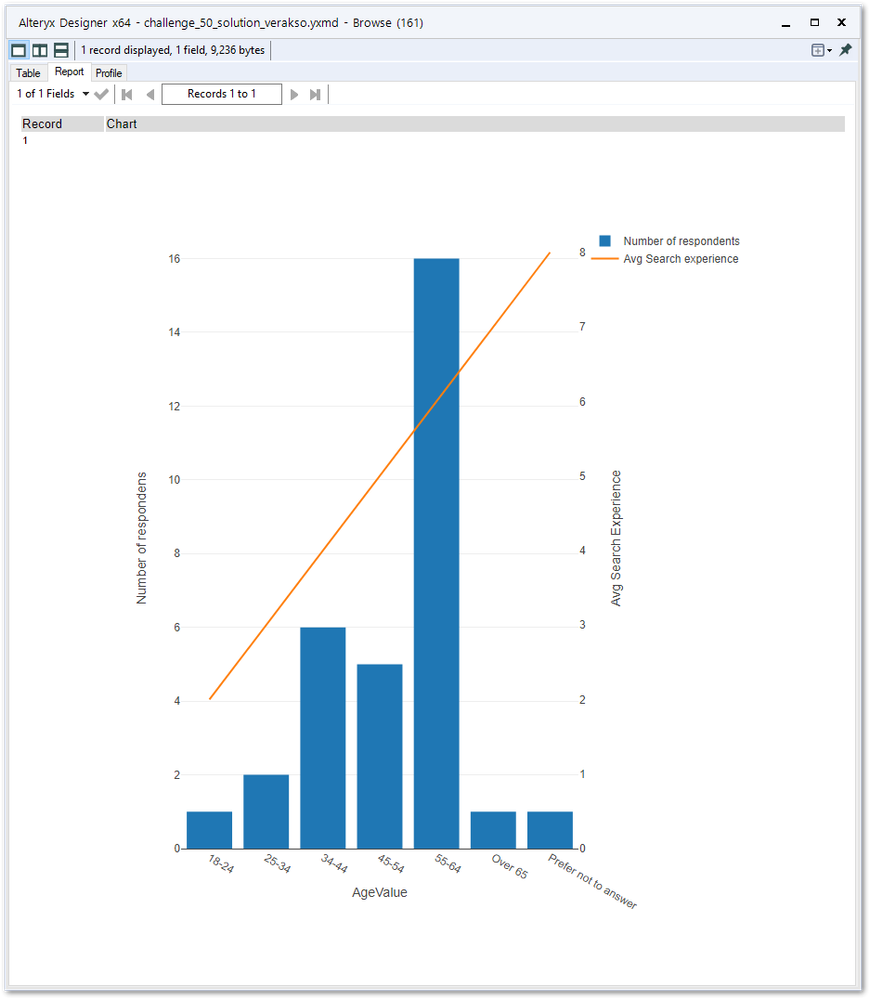Select the vertical split layout icon
The image size is (870, 999).
(x=39, y=49)
